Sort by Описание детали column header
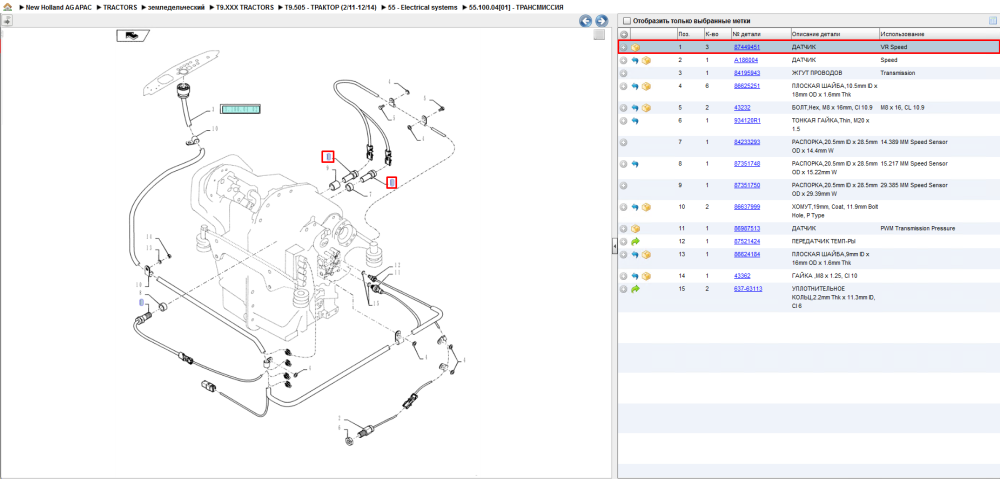 816,34
